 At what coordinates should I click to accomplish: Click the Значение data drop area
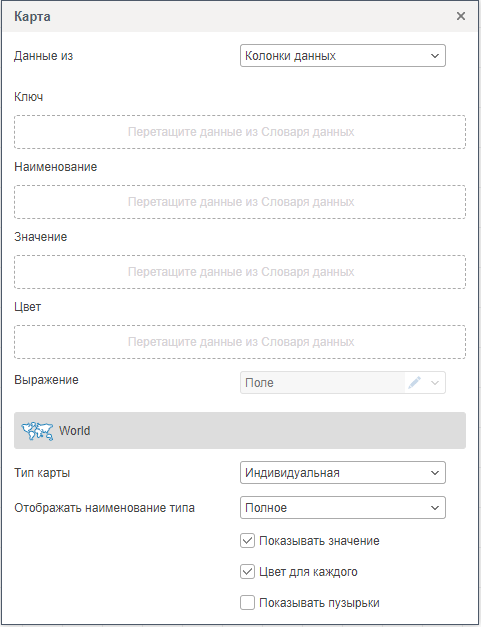pyautogui.click(x=240, y=272)
